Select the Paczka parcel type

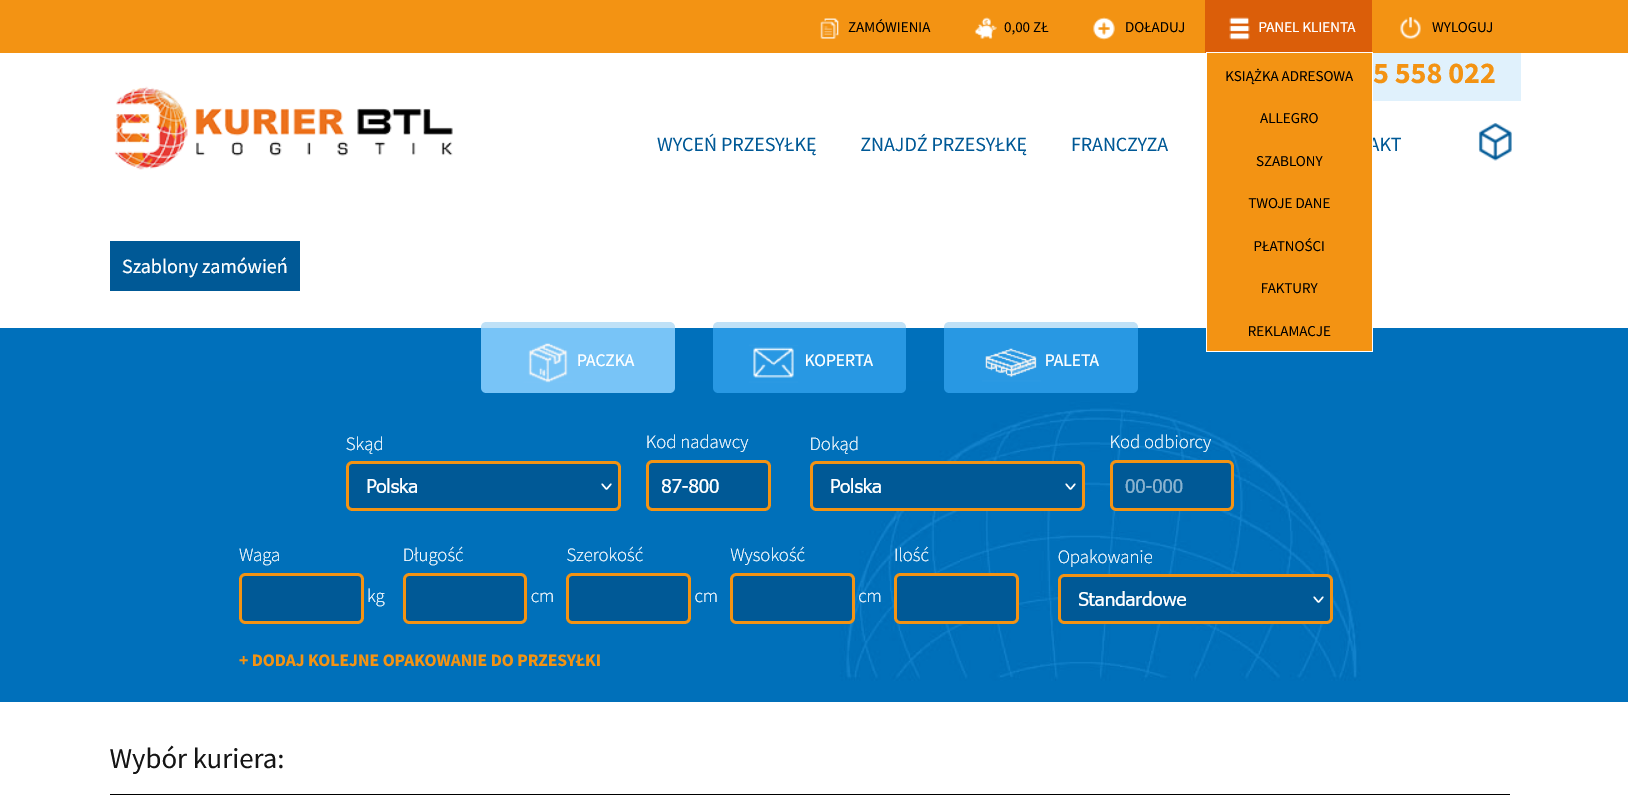pos(578,360)
